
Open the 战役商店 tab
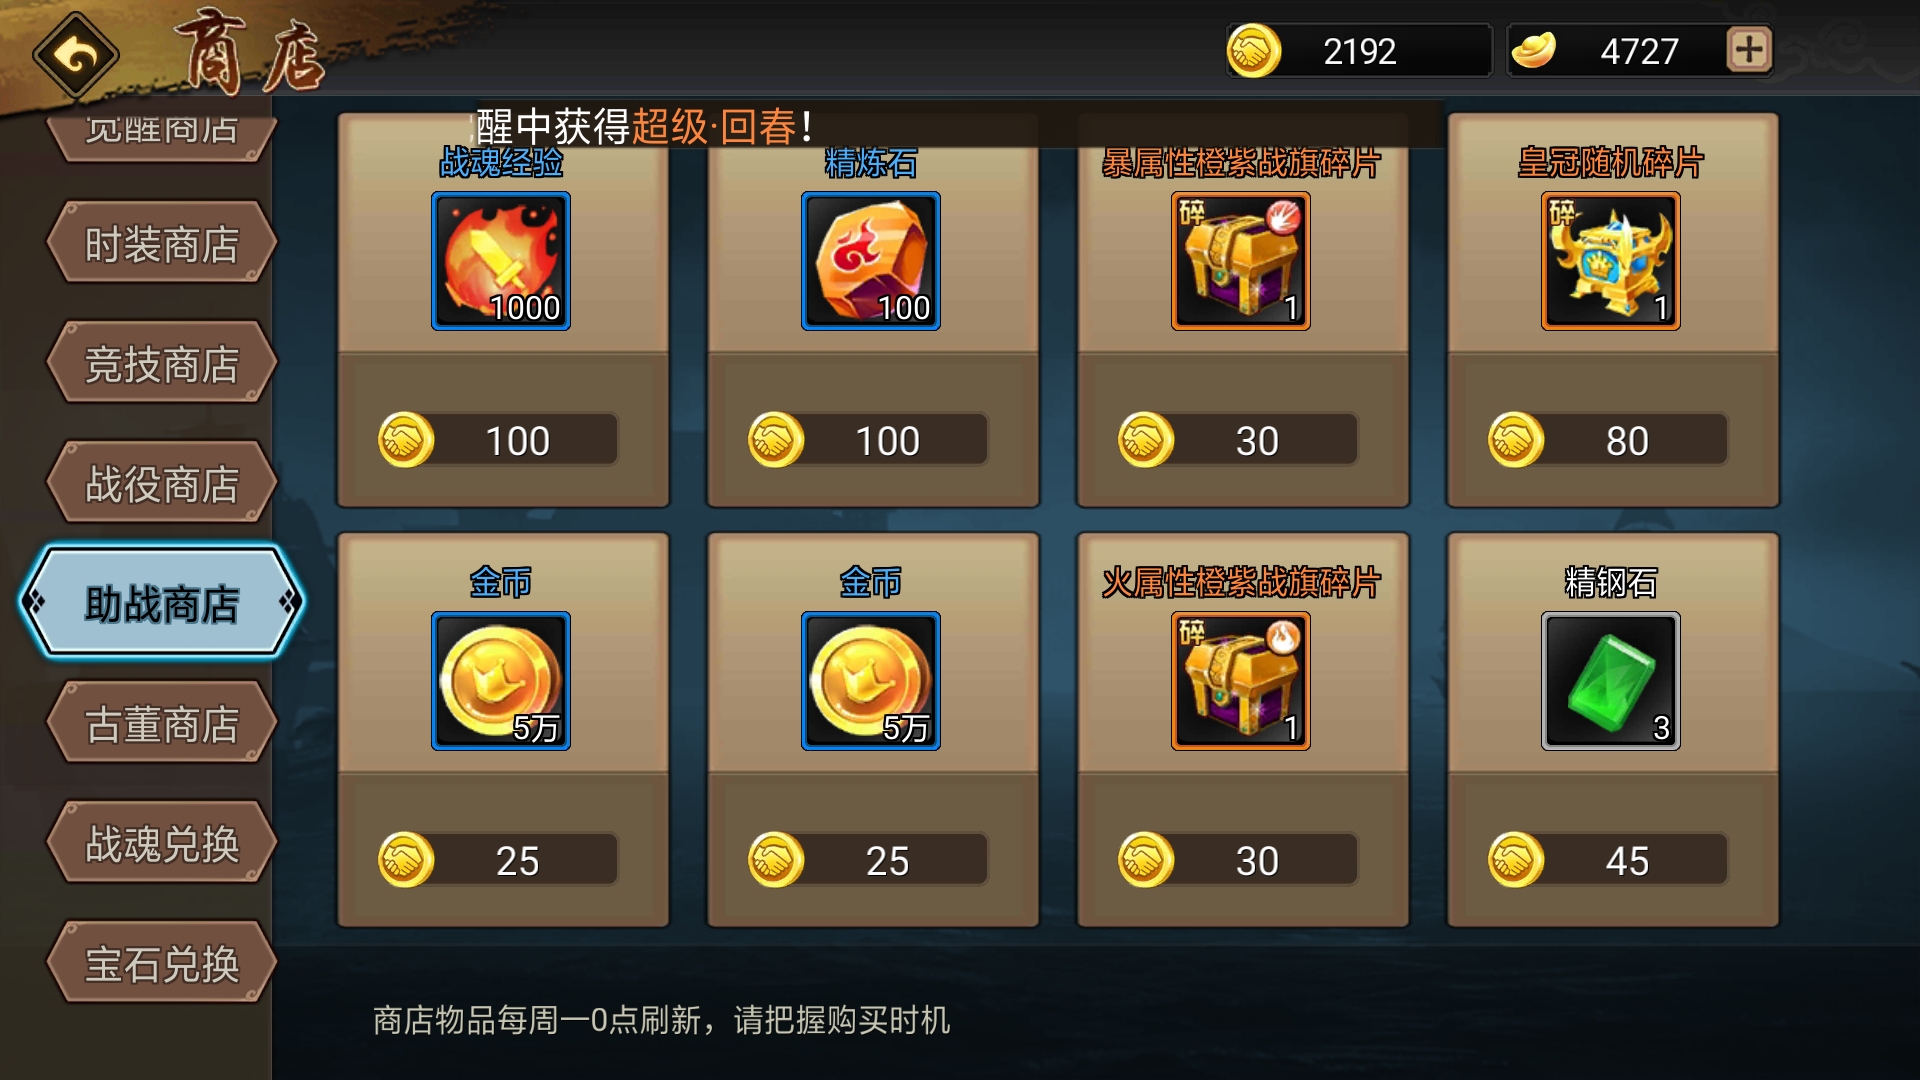161,483
